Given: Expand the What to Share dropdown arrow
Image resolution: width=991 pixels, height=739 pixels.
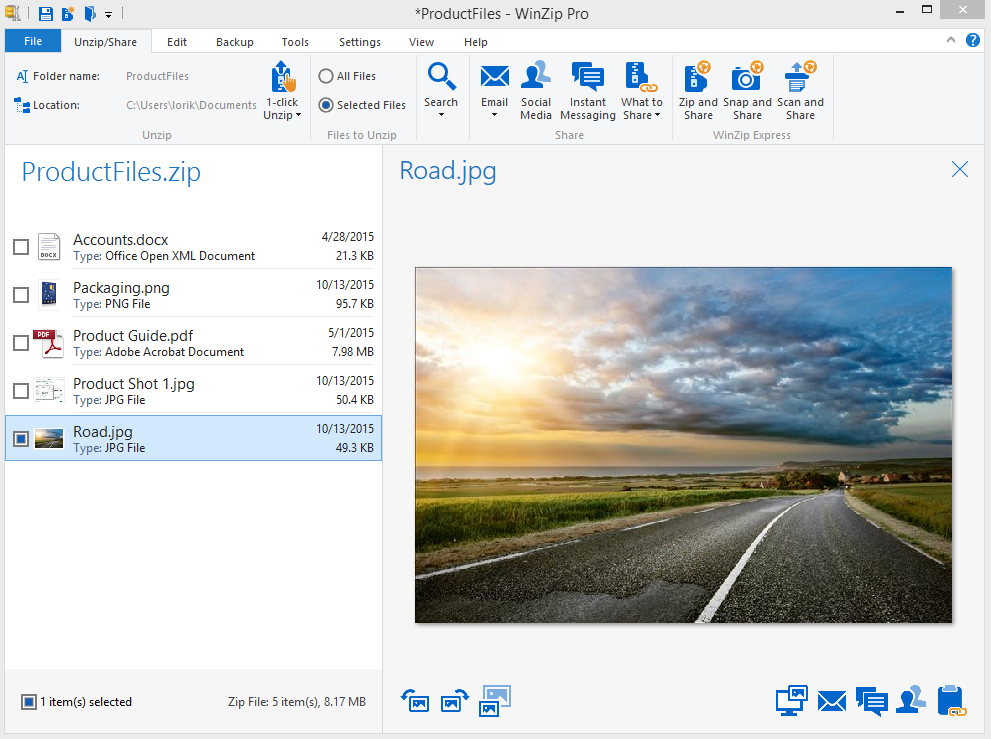Looking at the screenshot, I should pyautogui.click(x=657, y=115).
